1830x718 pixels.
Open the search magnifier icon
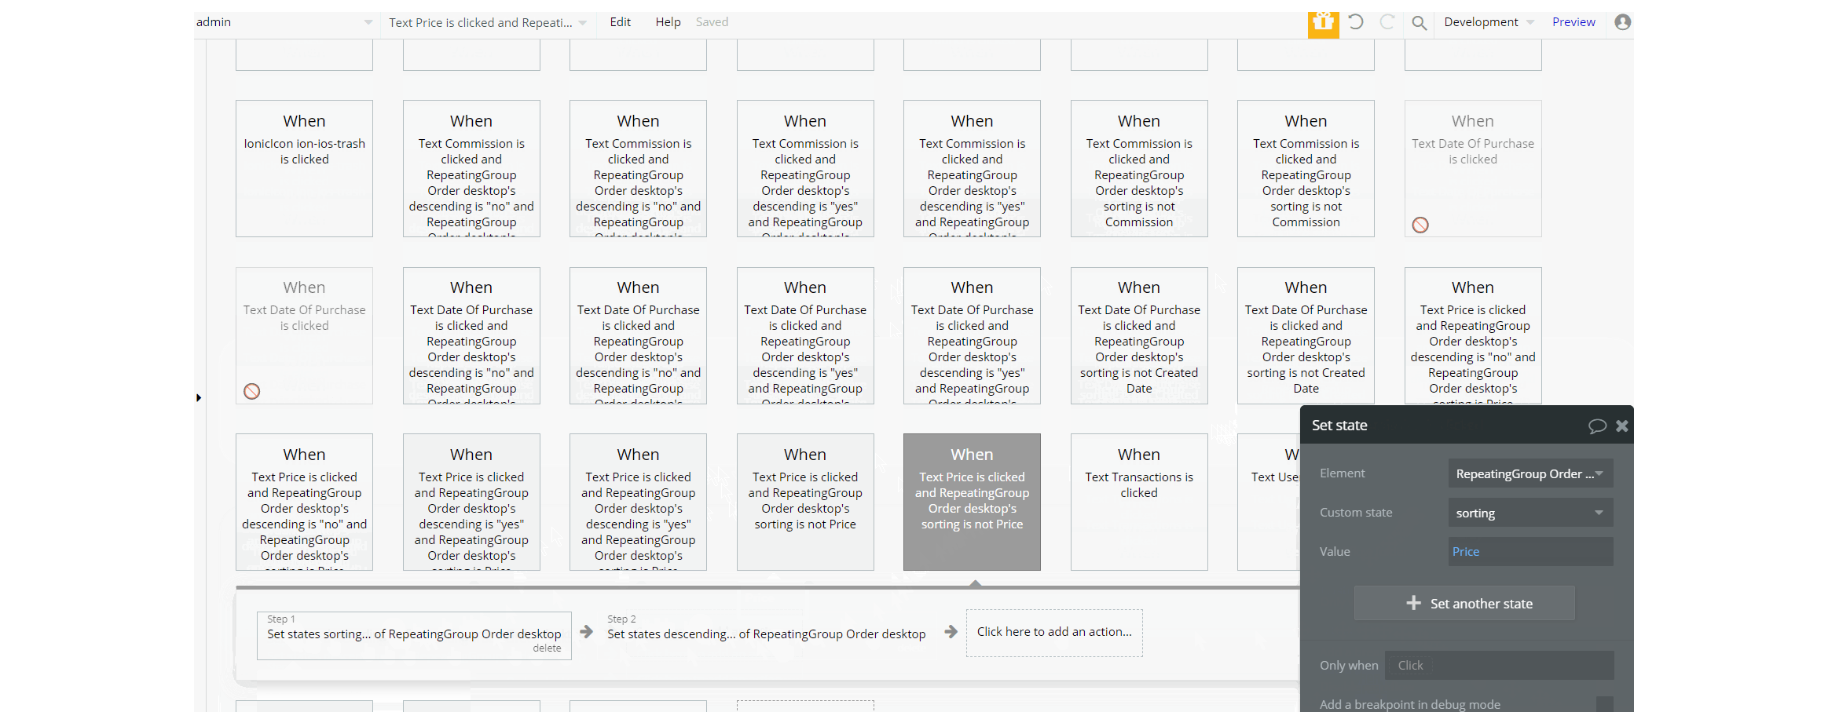1419,22
